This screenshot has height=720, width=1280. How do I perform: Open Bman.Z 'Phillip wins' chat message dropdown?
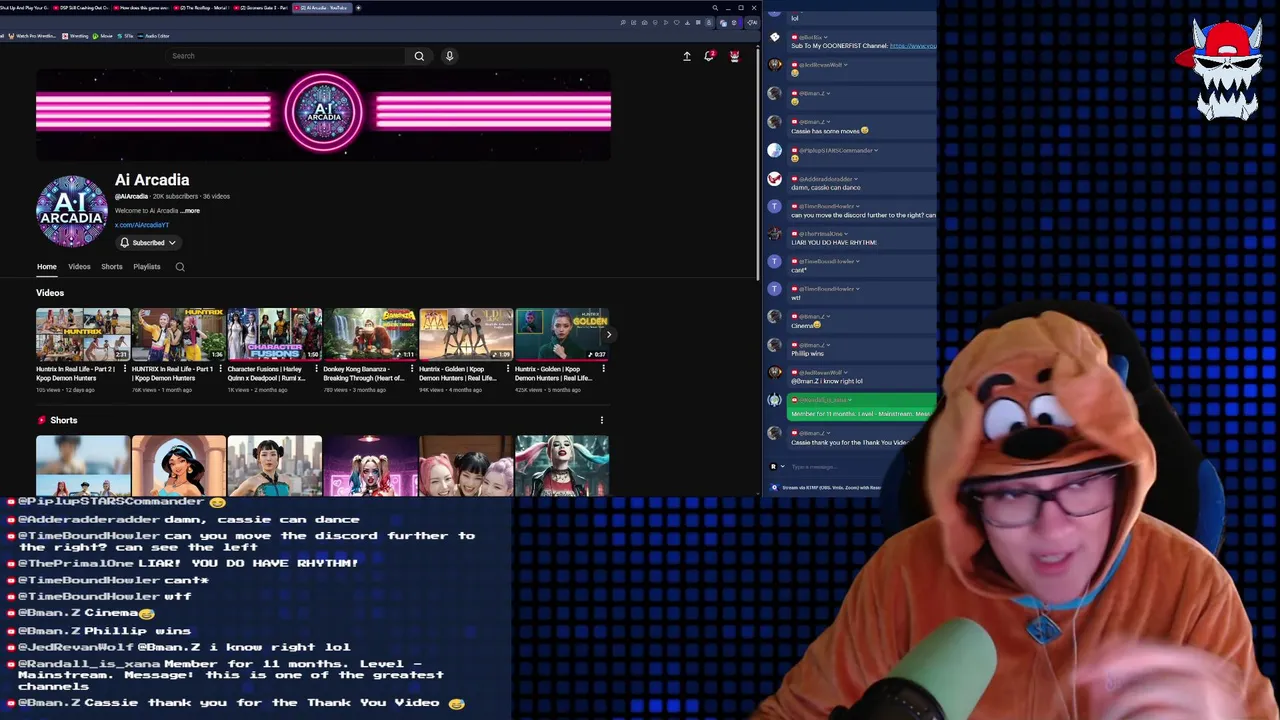point(829,345)
